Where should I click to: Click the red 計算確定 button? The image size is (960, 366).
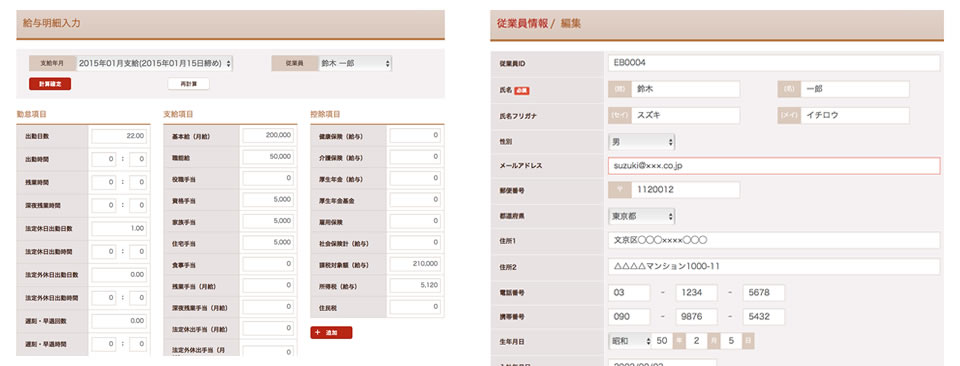pos(50,84)
